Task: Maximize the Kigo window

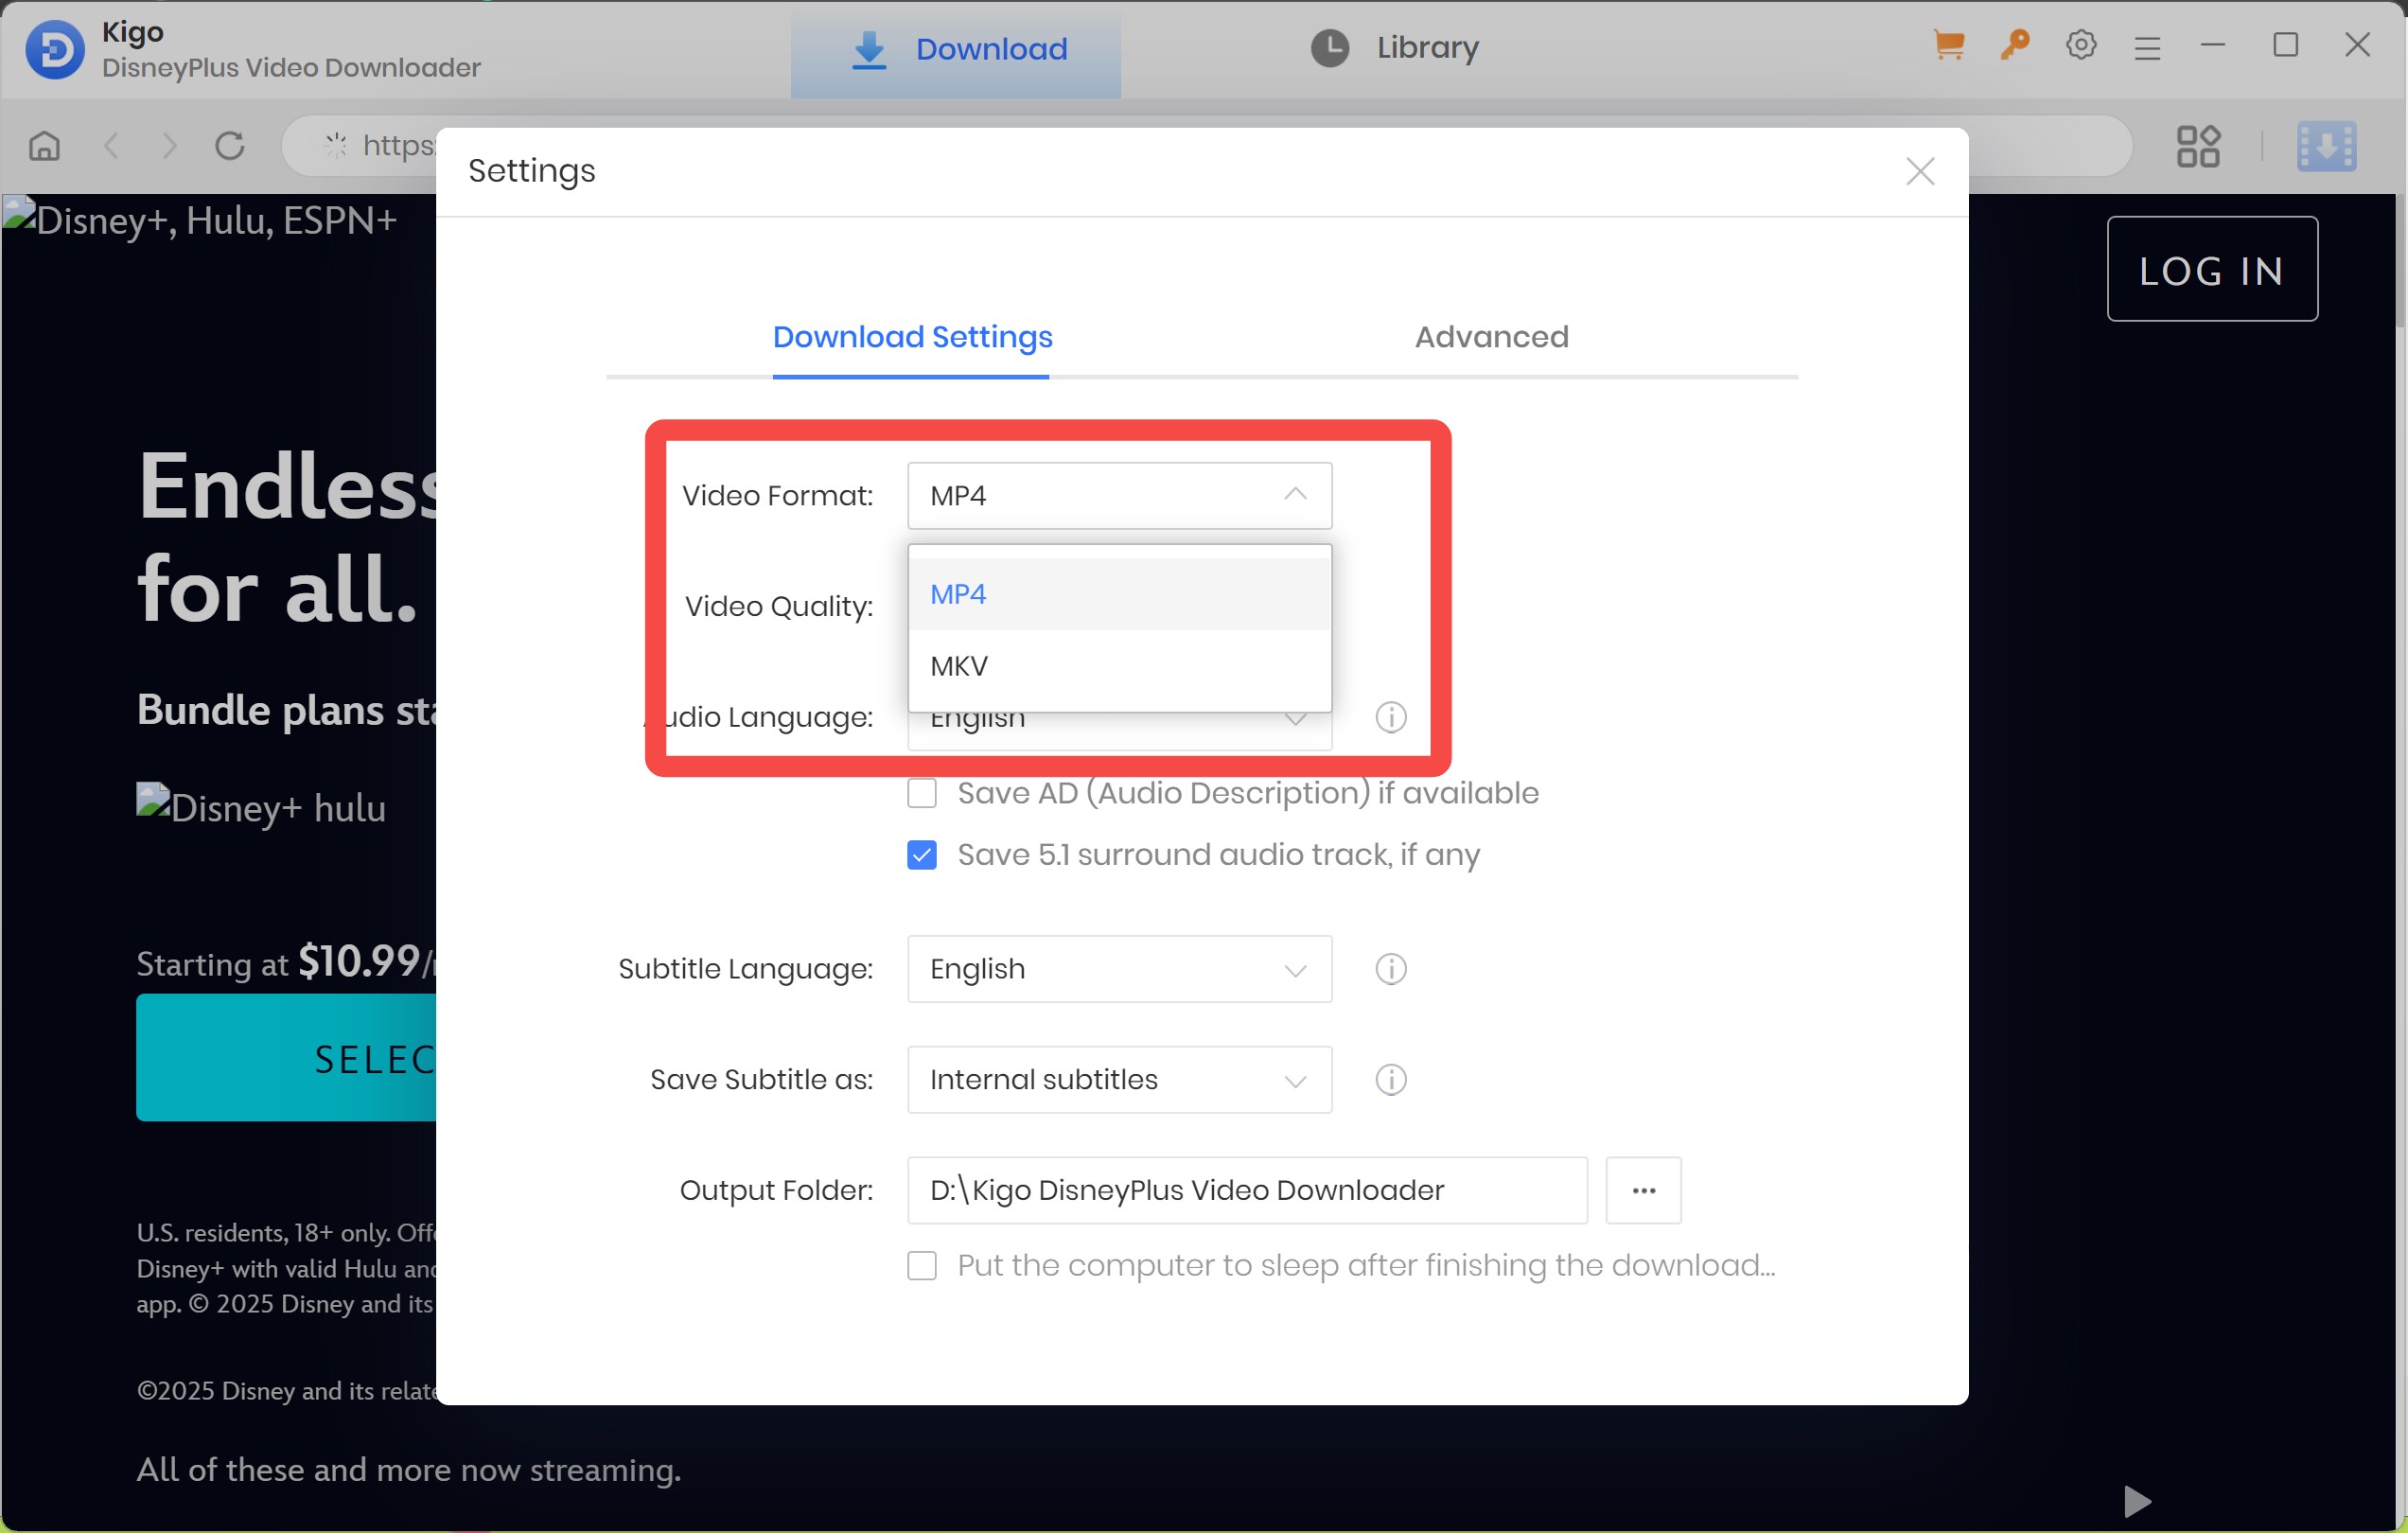Action: [x=2285, y=45]
